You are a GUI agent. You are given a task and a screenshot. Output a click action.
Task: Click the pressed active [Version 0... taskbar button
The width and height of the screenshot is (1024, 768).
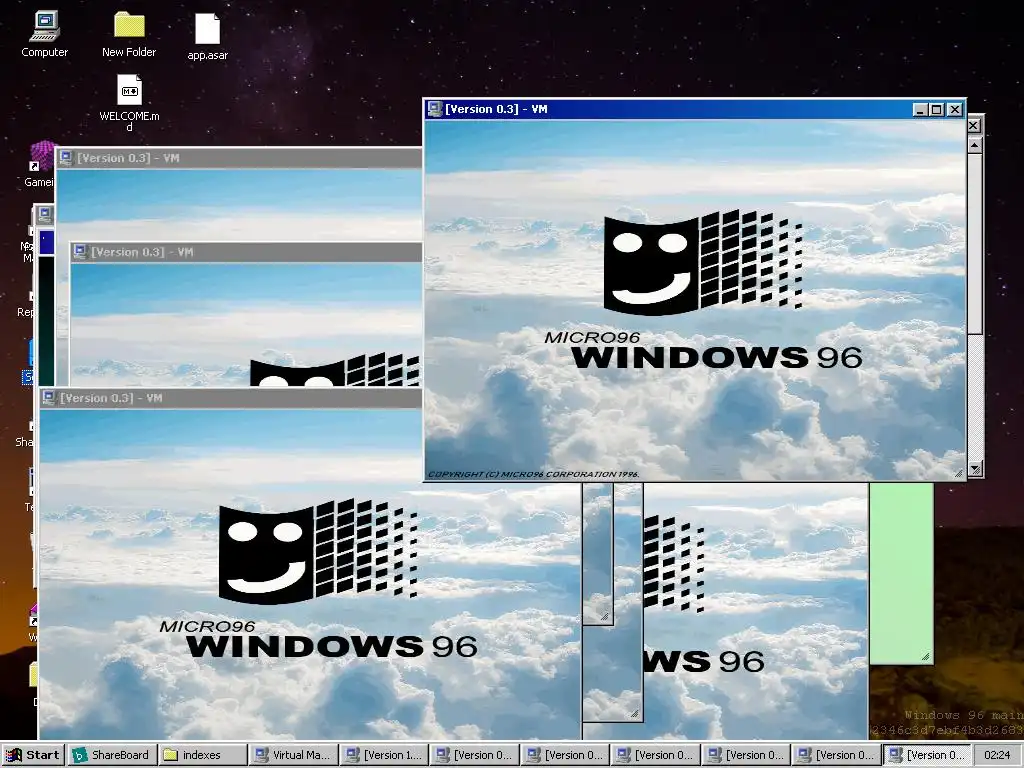point(927,755)
